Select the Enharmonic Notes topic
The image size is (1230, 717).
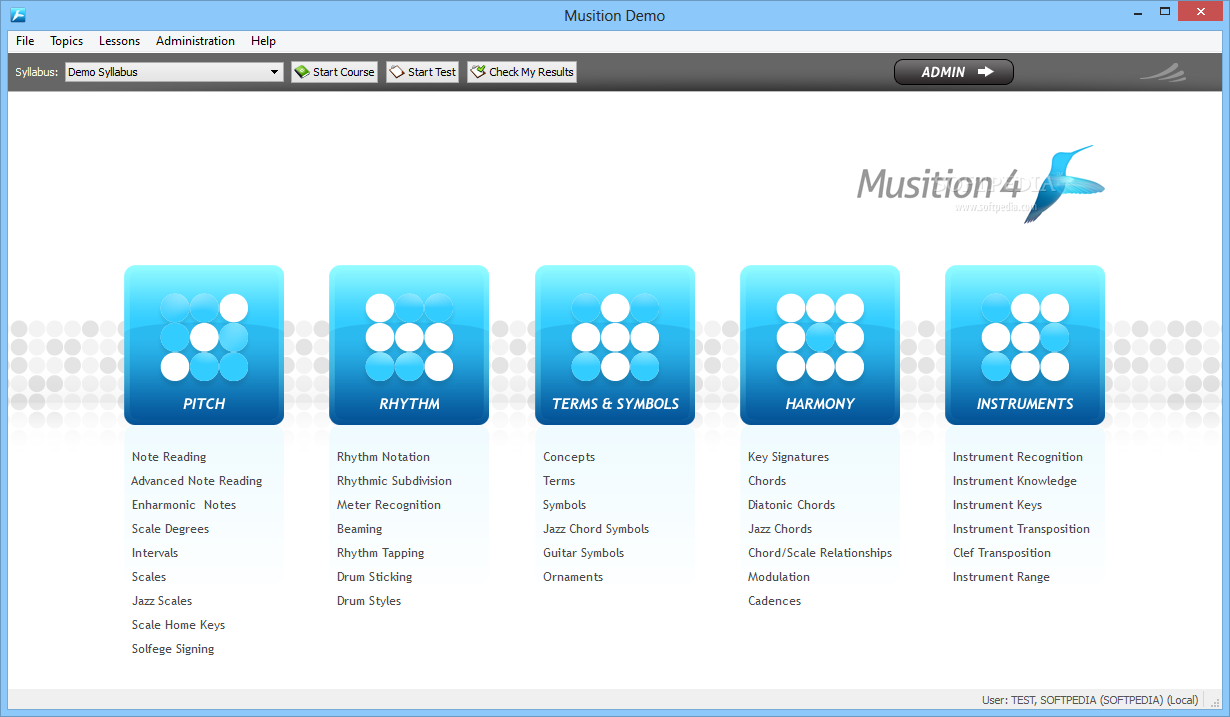184,505
